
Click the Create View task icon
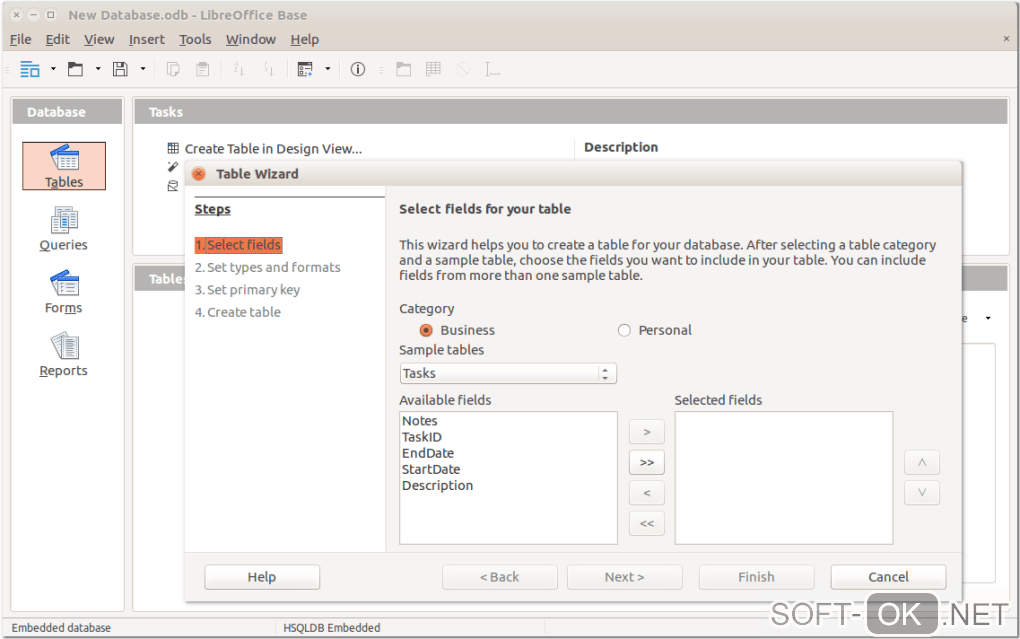[172, 185]
